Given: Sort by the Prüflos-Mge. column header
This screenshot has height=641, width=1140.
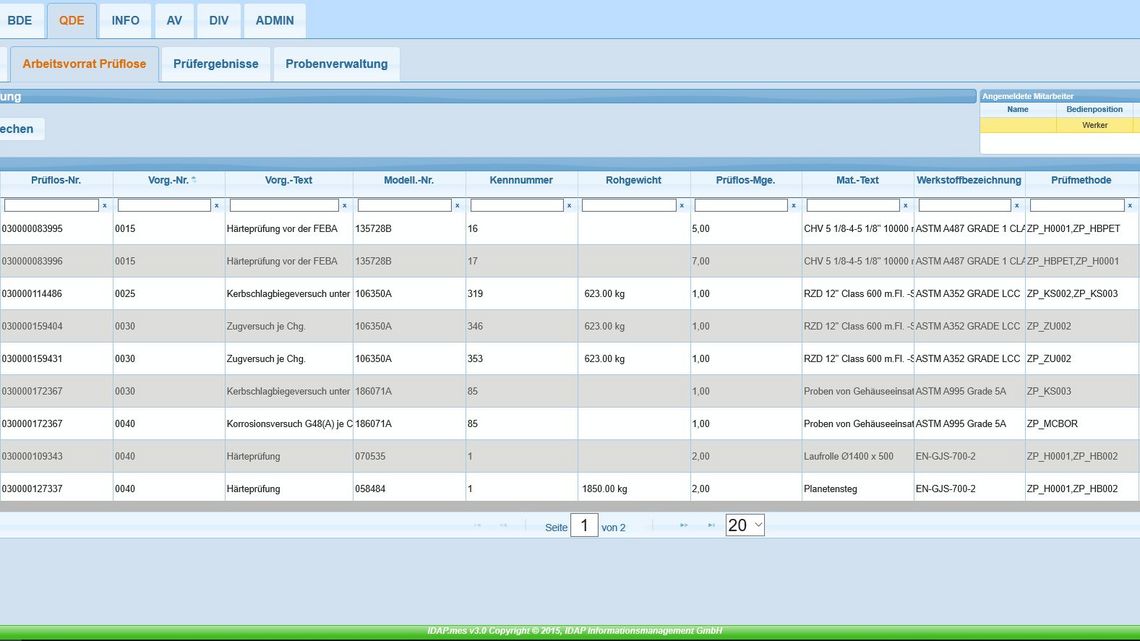Looking at the screenshot, I should click(745, 180).
